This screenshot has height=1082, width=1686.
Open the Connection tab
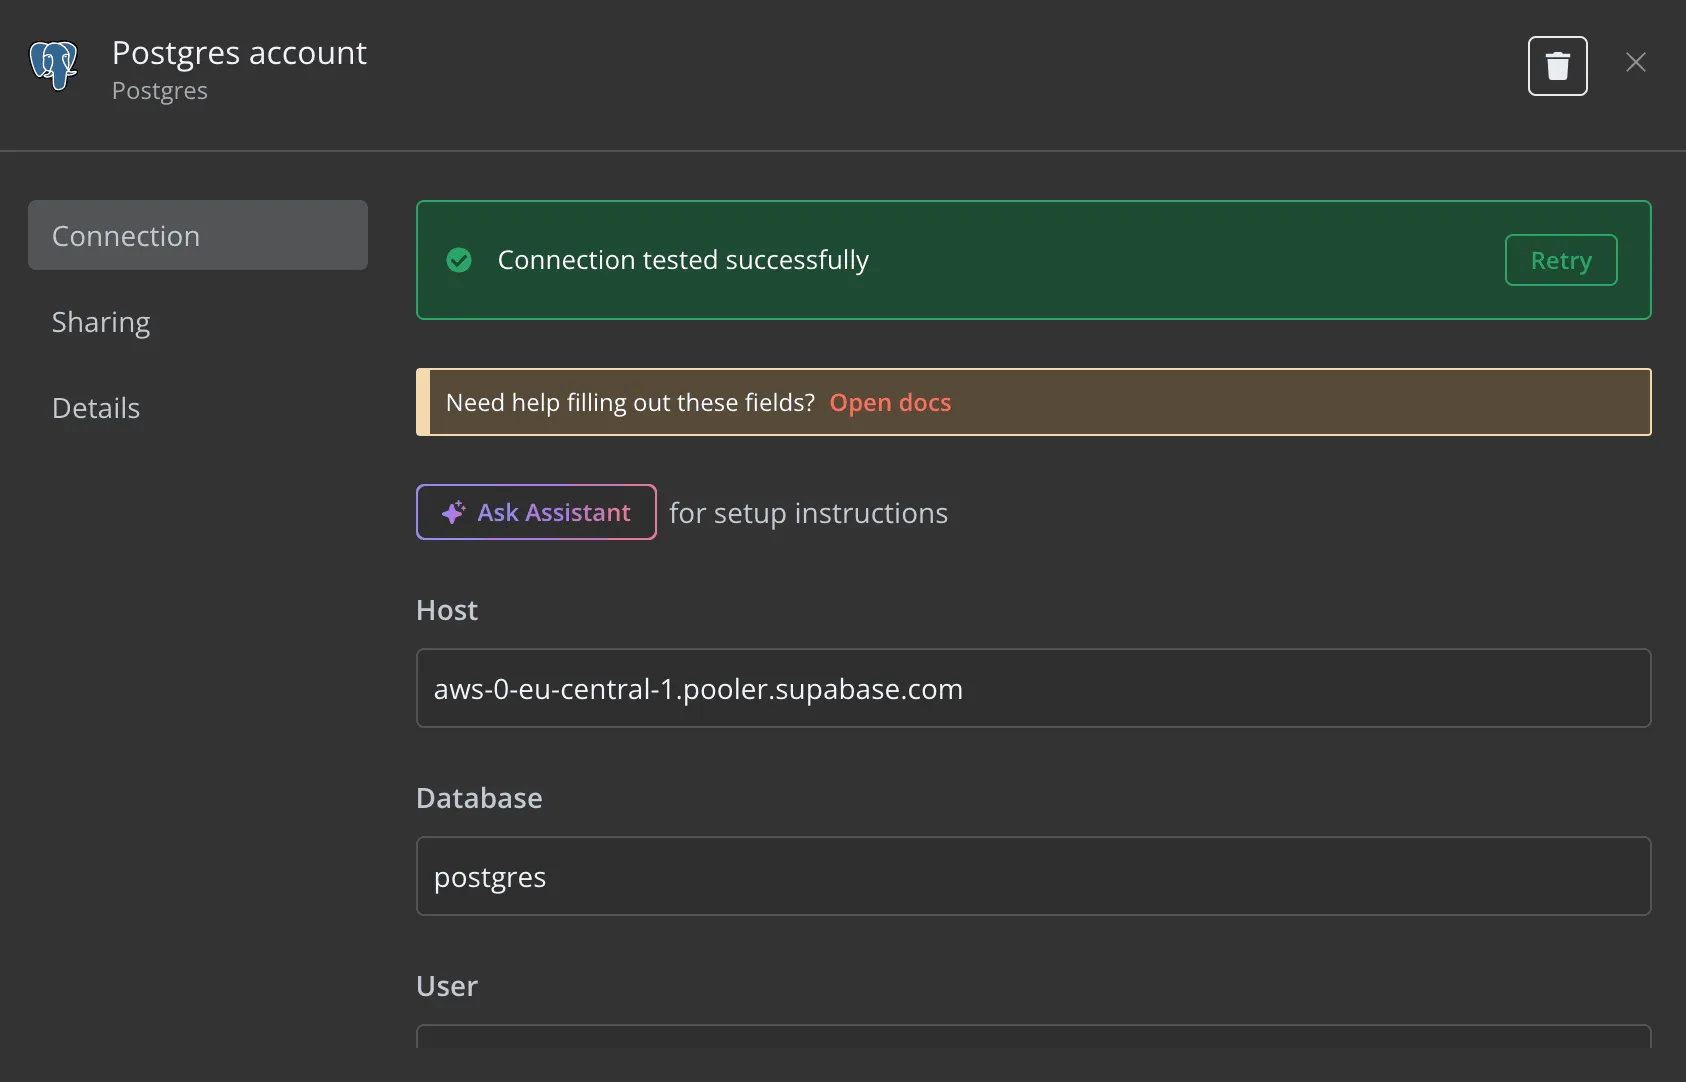[x=198, y=235]
